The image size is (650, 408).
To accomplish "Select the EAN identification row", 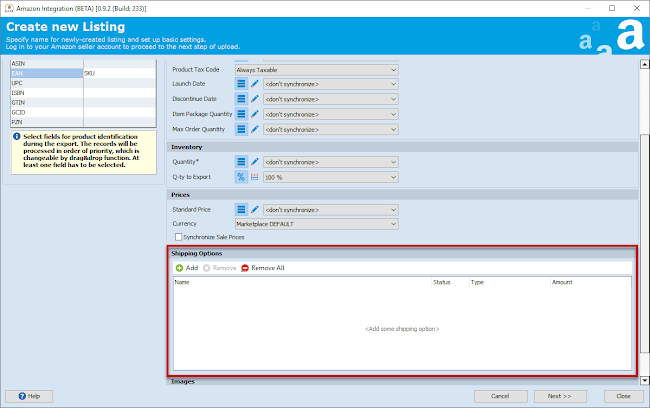I will [83, 73].
